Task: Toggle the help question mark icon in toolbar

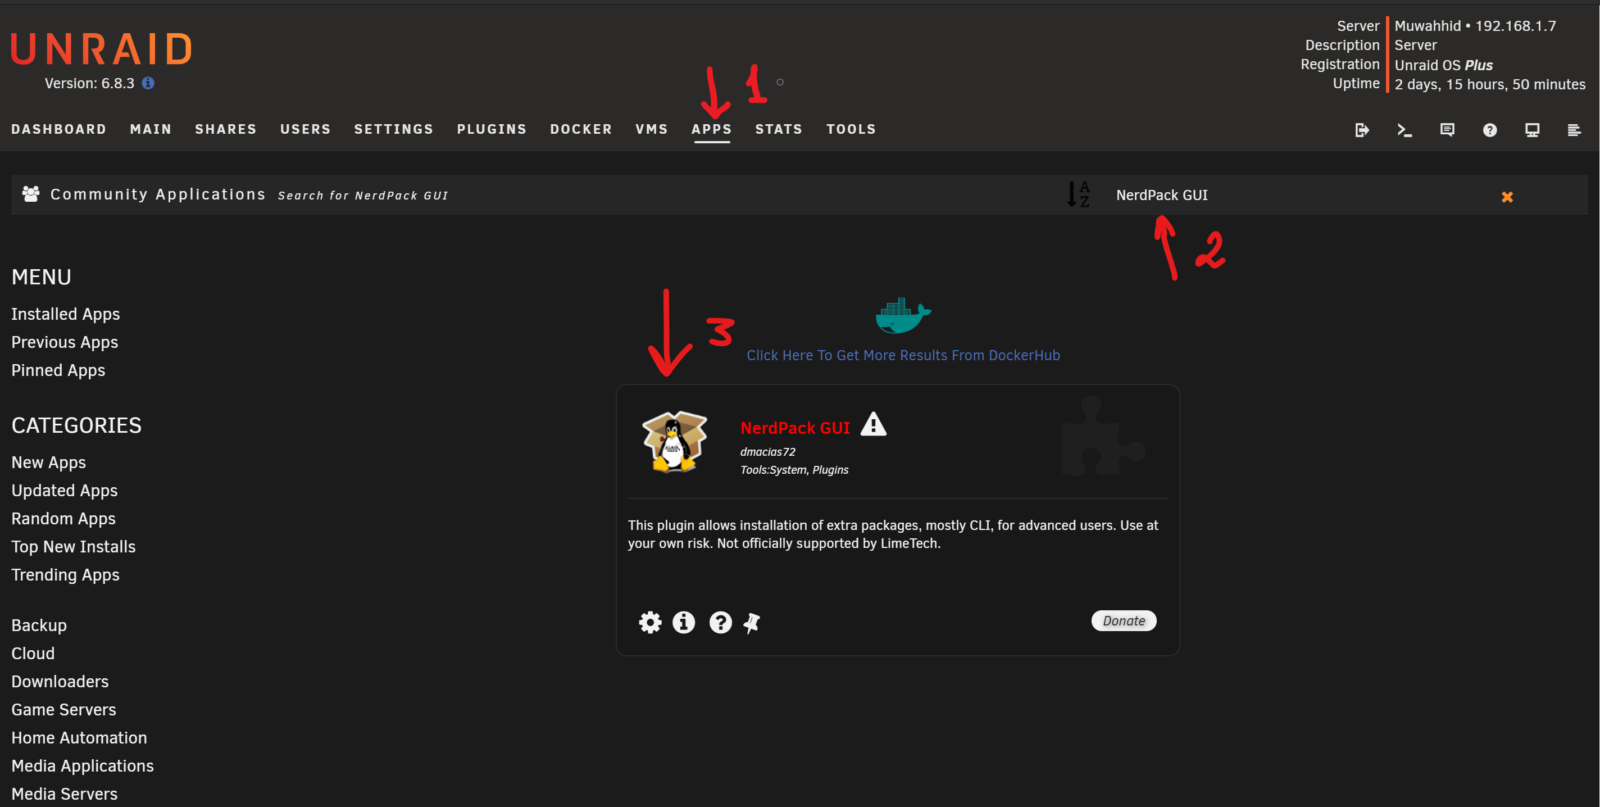Action: click(1490, 130)
